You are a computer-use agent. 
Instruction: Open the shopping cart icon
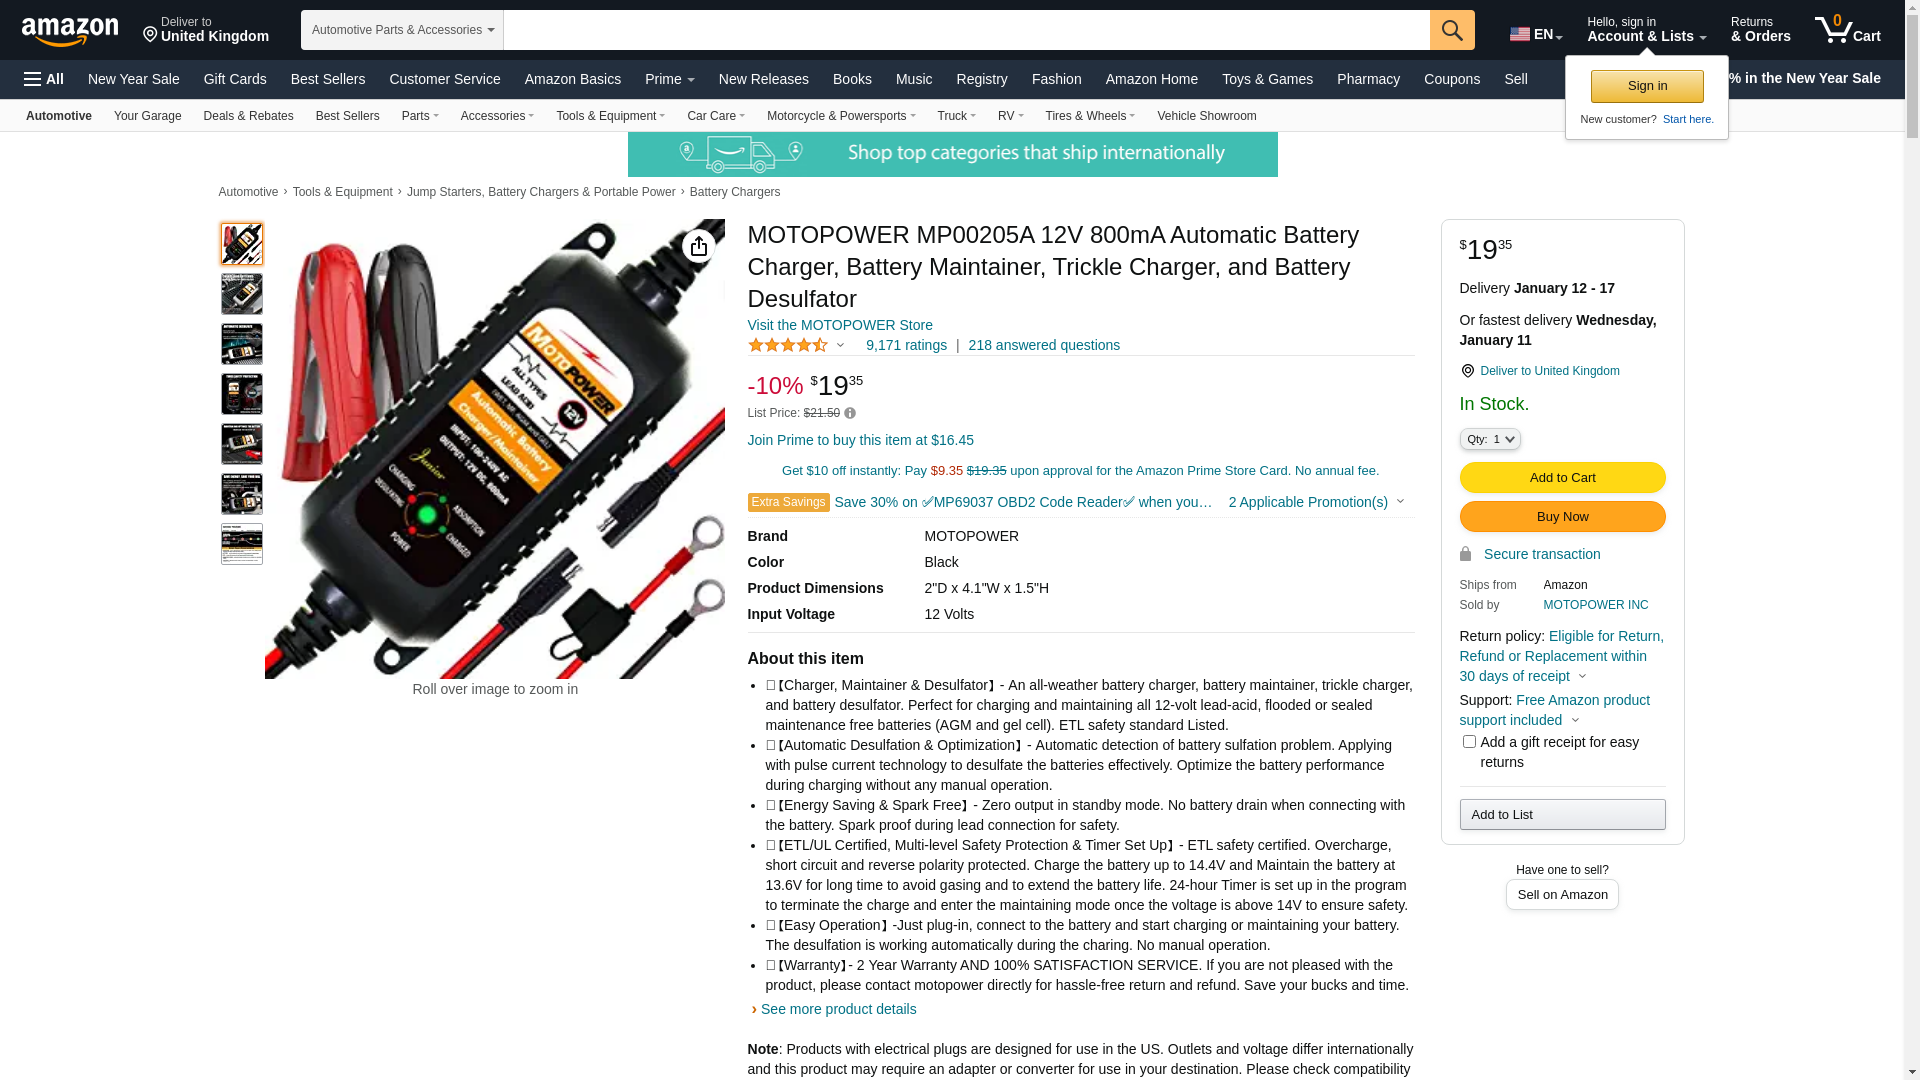pos(1847,29)
